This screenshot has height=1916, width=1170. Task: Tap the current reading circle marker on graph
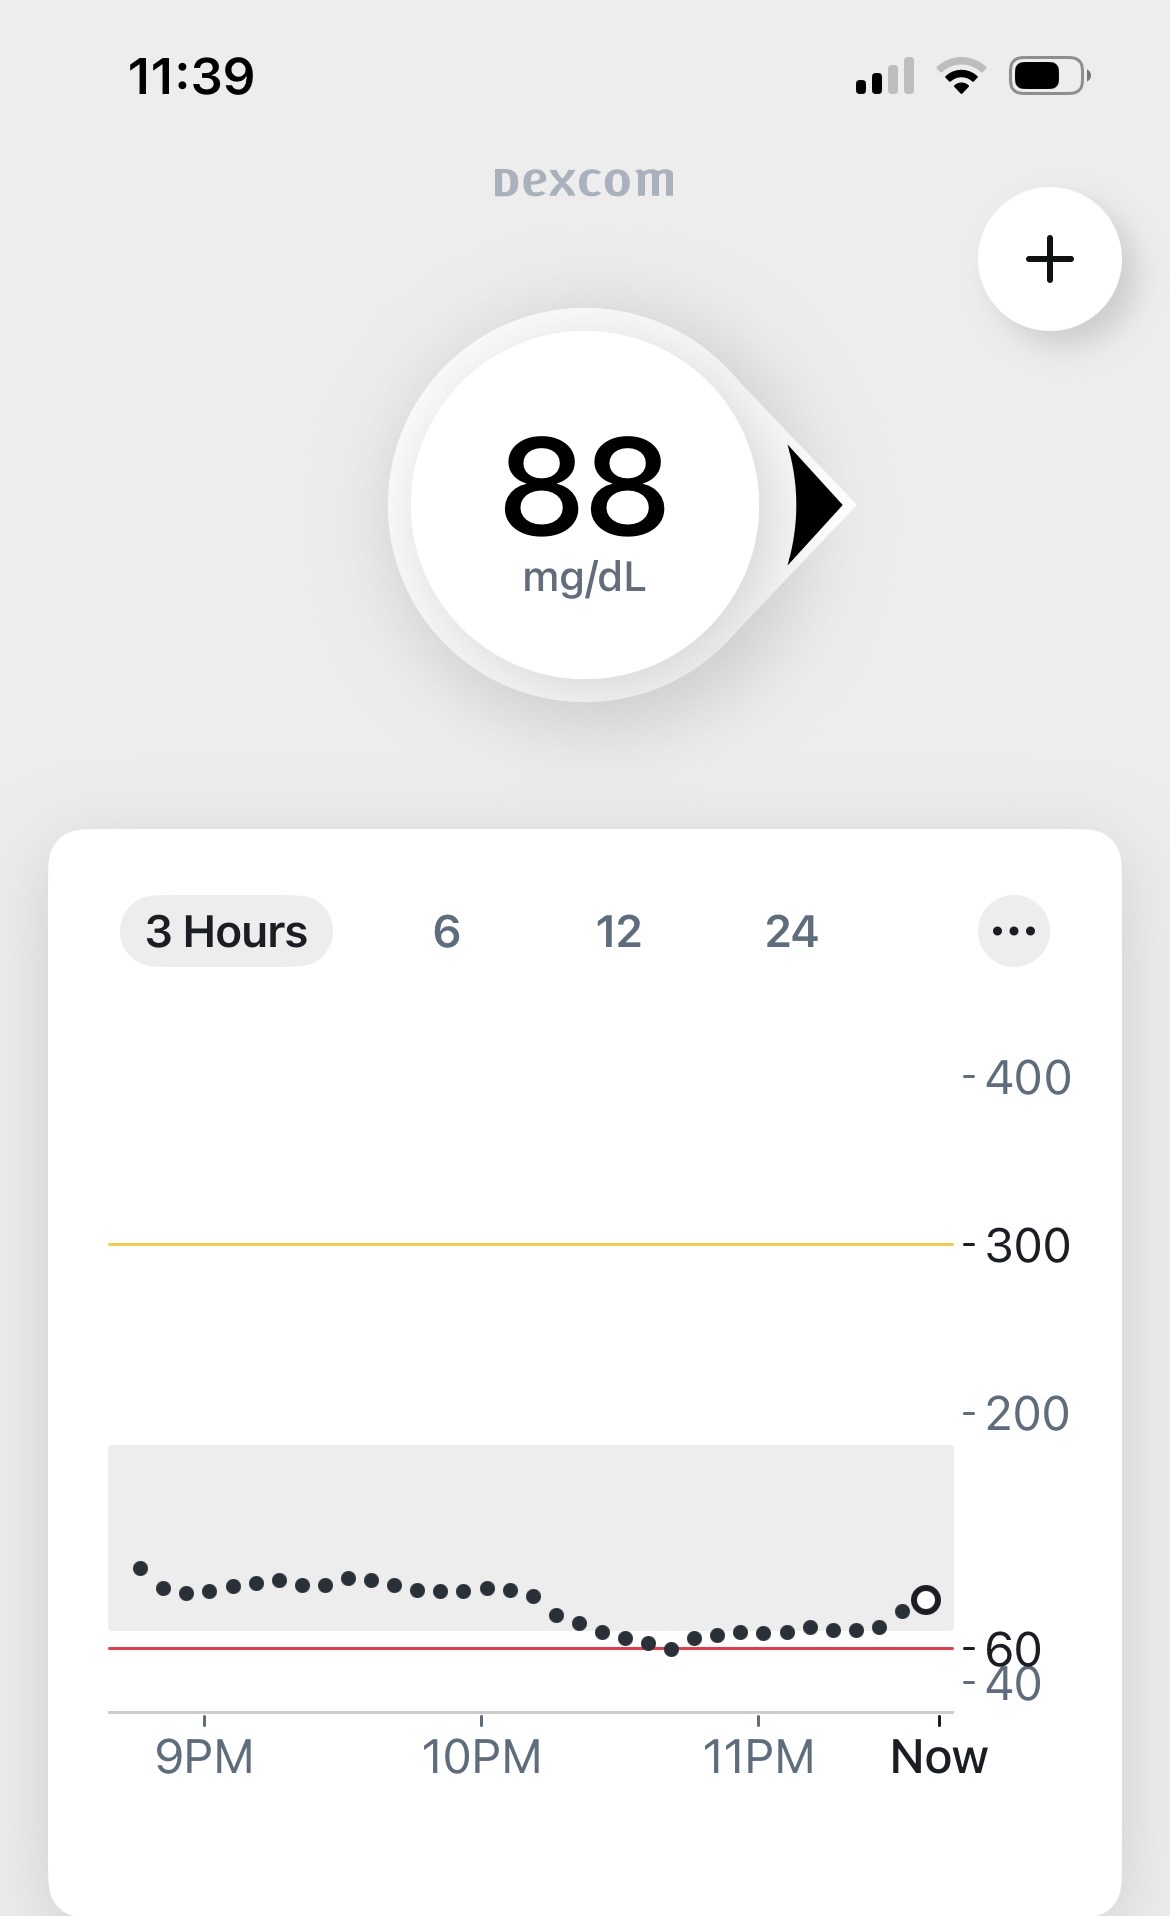click(926, 1599)
